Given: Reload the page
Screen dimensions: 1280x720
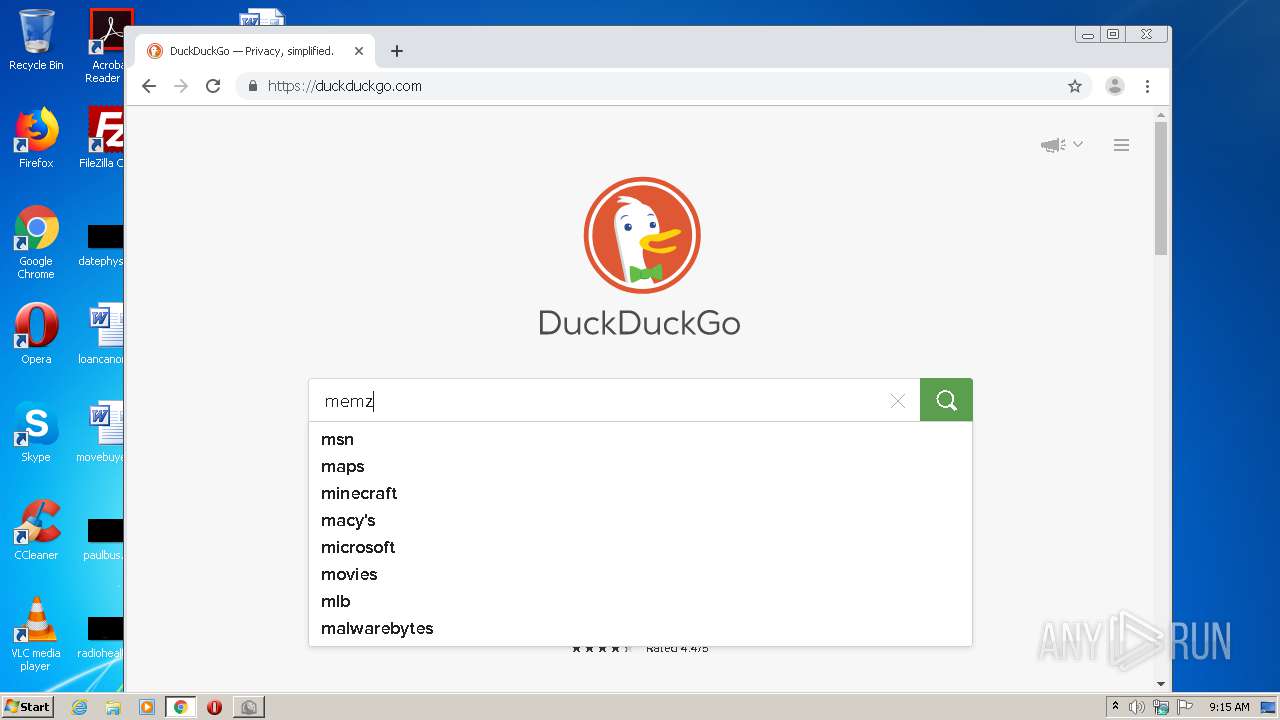Looking at the screenshot, I should [x=213, y=86].
